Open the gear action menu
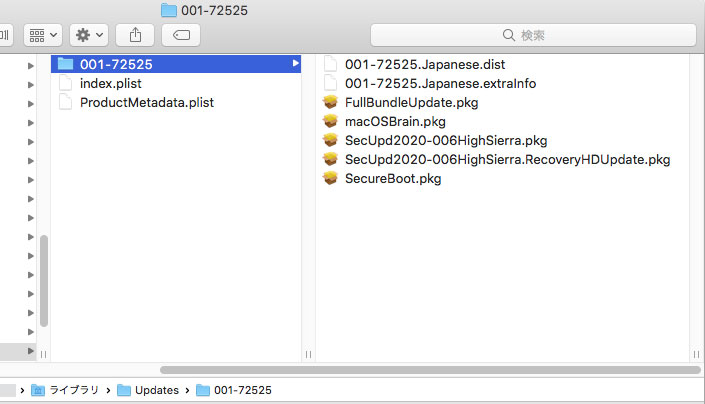Screen dimensions: 705x404 [89, 35]
